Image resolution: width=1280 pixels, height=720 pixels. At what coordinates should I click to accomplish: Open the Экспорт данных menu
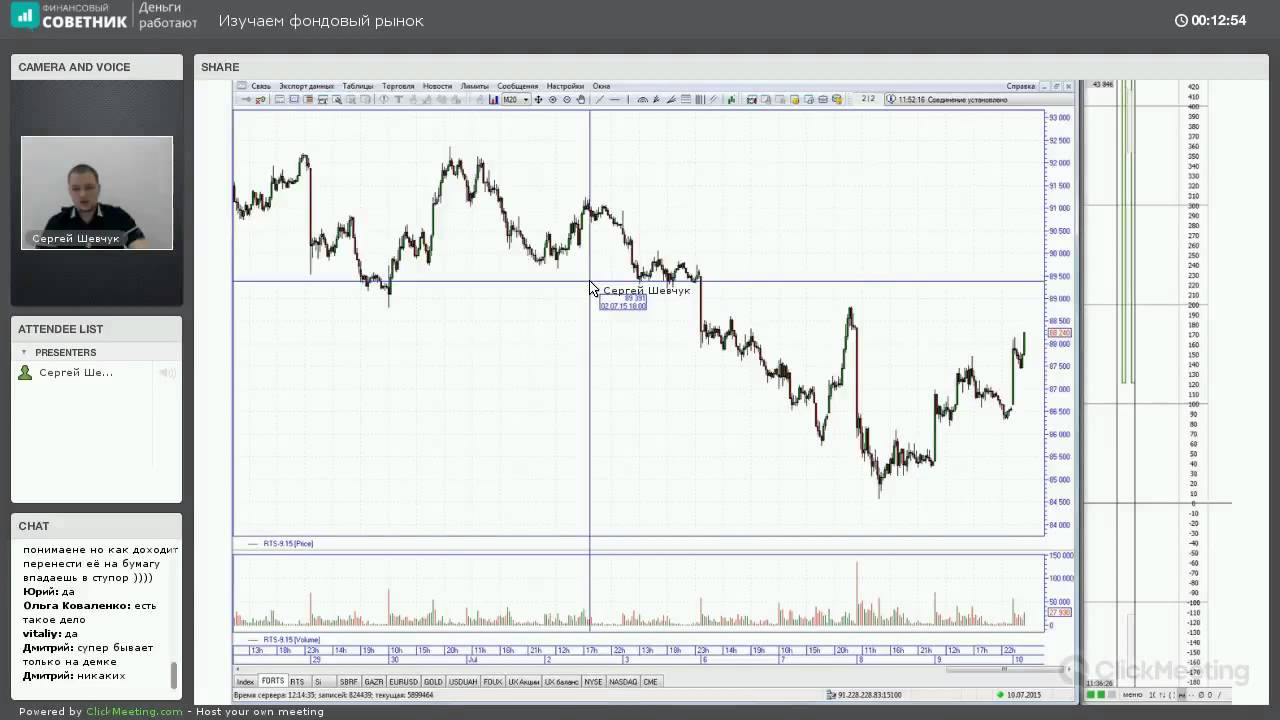[x=306, y=86]
